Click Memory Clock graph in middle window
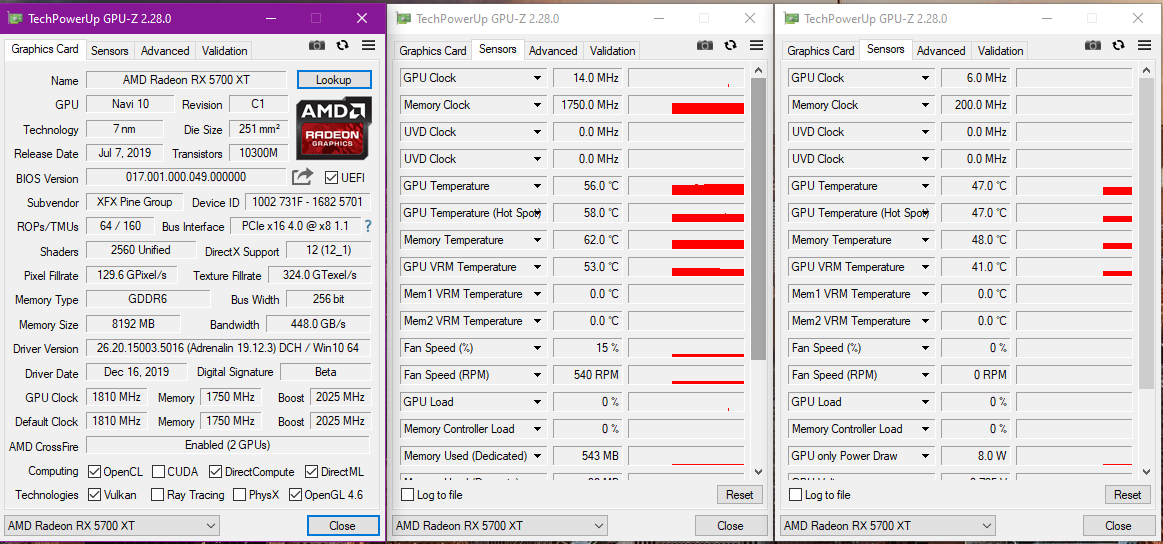This screenshot has height=544, width=1163. coord(686,105)
